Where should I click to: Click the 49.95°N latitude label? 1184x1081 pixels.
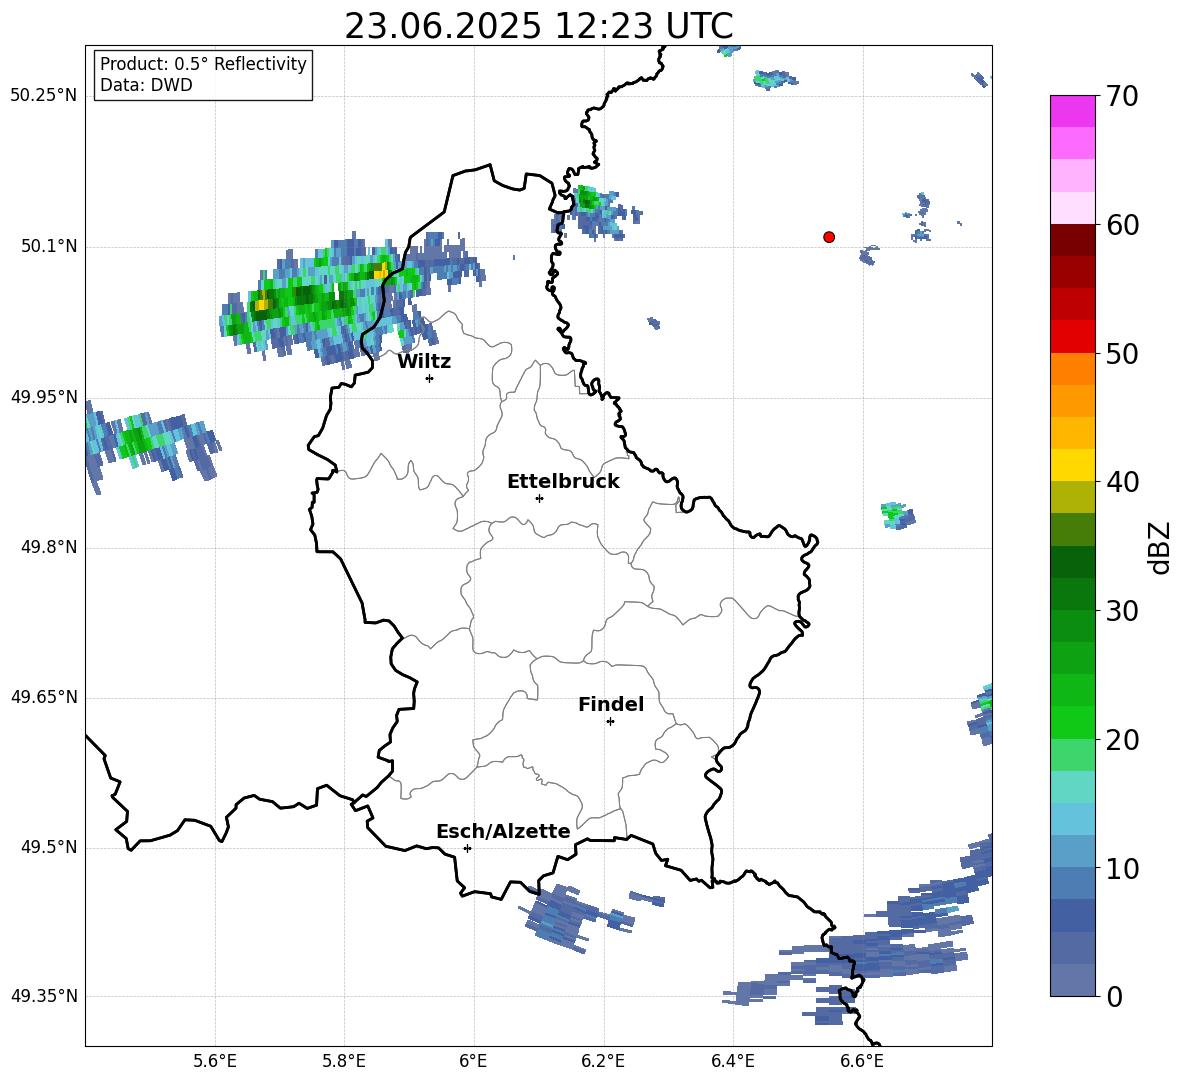coord(44,397)
